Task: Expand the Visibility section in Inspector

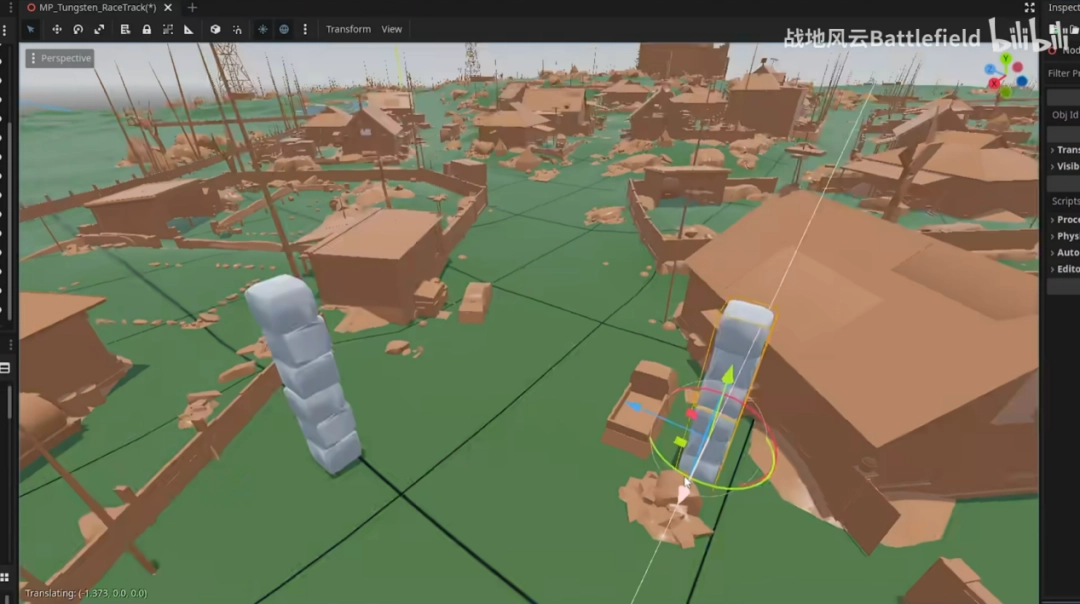Action: 1064,167
